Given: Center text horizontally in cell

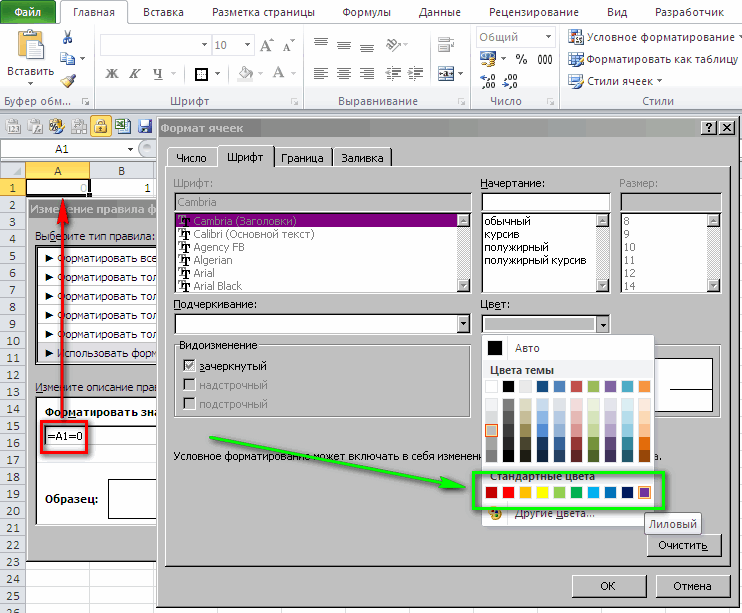Looking at the screenshot, I should point(344,73).
